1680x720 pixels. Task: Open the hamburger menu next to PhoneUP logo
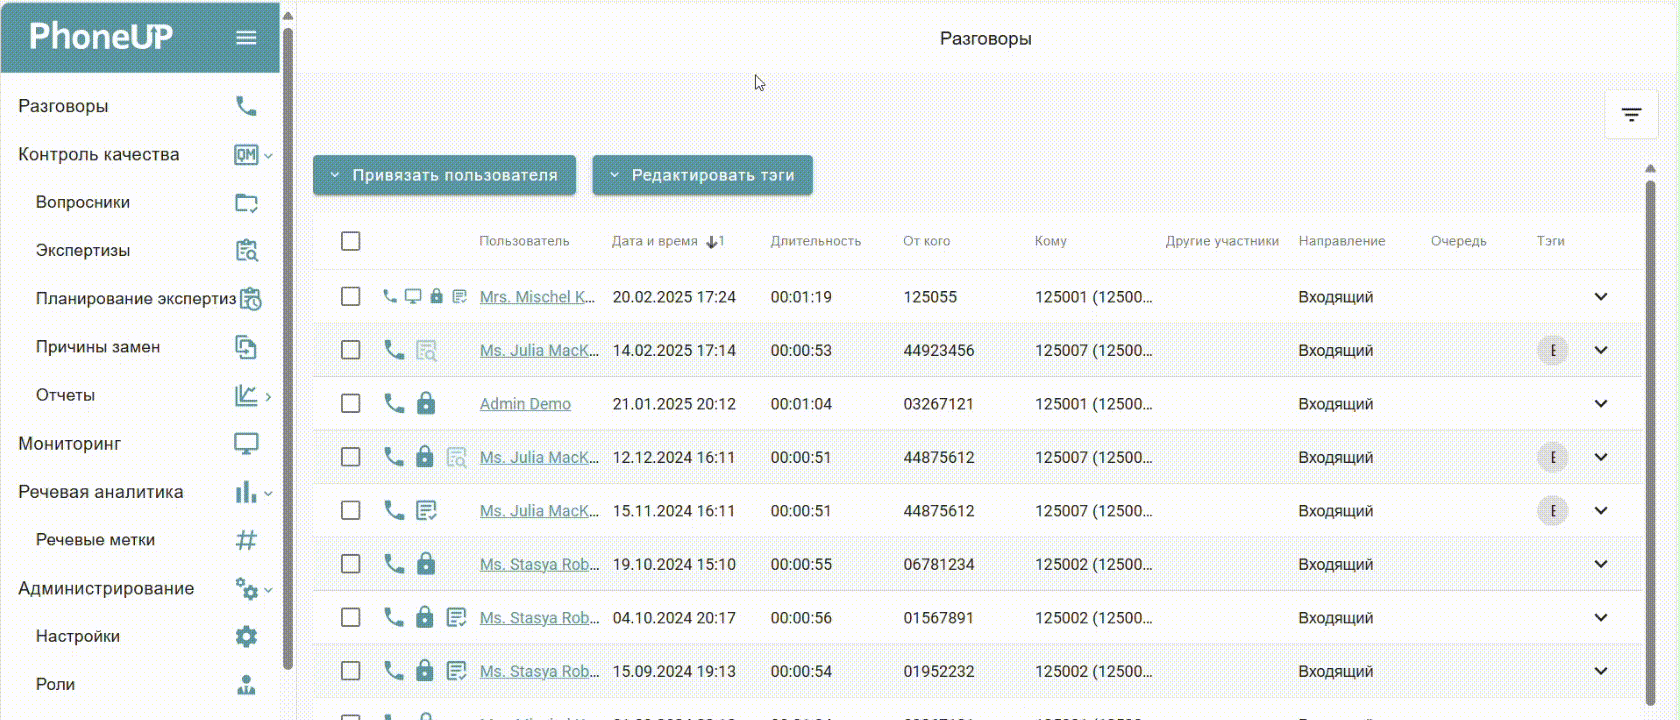246,38
